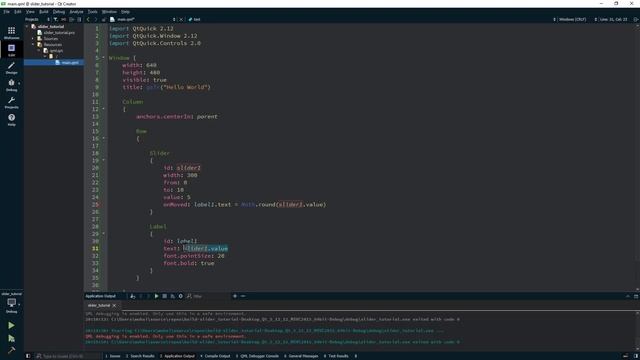Viewport: 640px width, 360px height.
Task: Attach debugger to running application
Action: (173, 296)
